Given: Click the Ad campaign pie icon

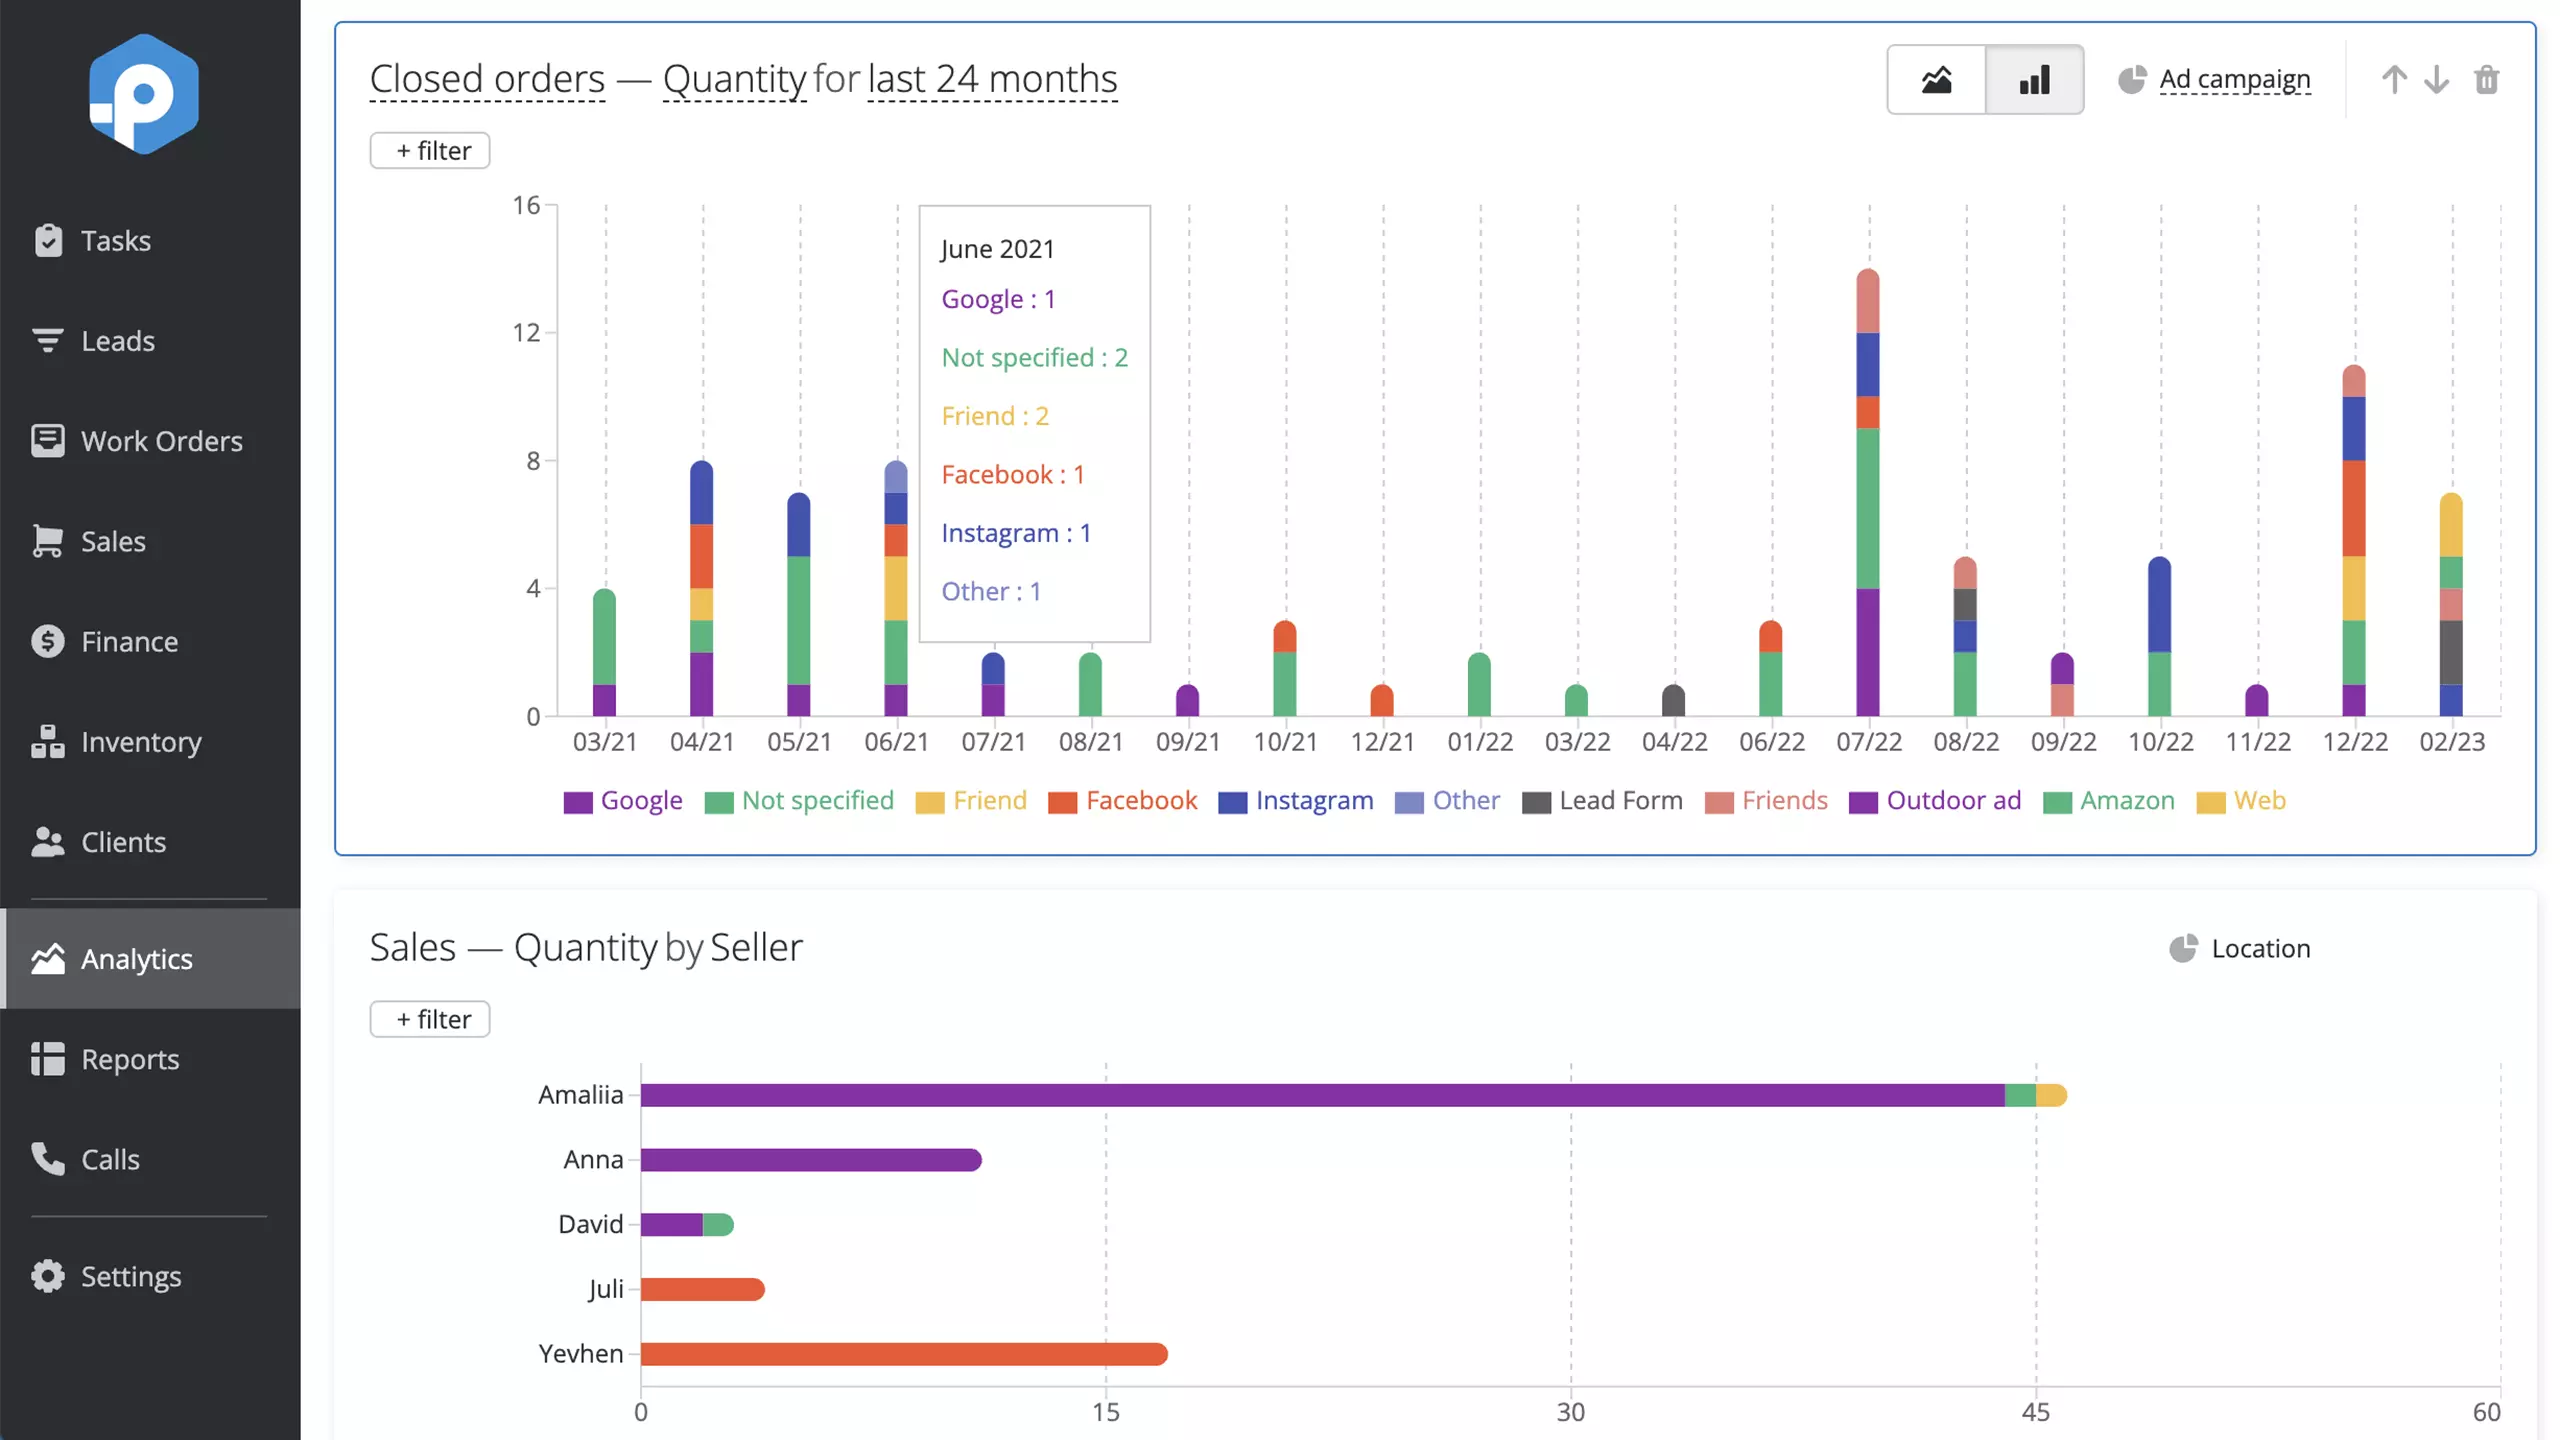Looking at the screenshot, I should tap(2131, 79).
